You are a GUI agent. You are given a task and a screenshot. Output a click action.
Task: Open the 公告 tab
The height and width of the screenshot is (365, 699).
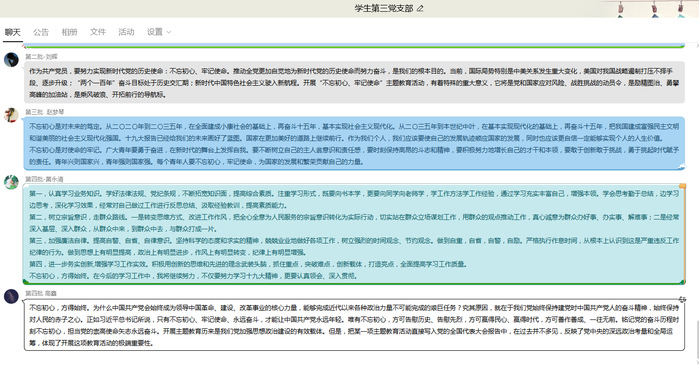(x=41, y=32)
